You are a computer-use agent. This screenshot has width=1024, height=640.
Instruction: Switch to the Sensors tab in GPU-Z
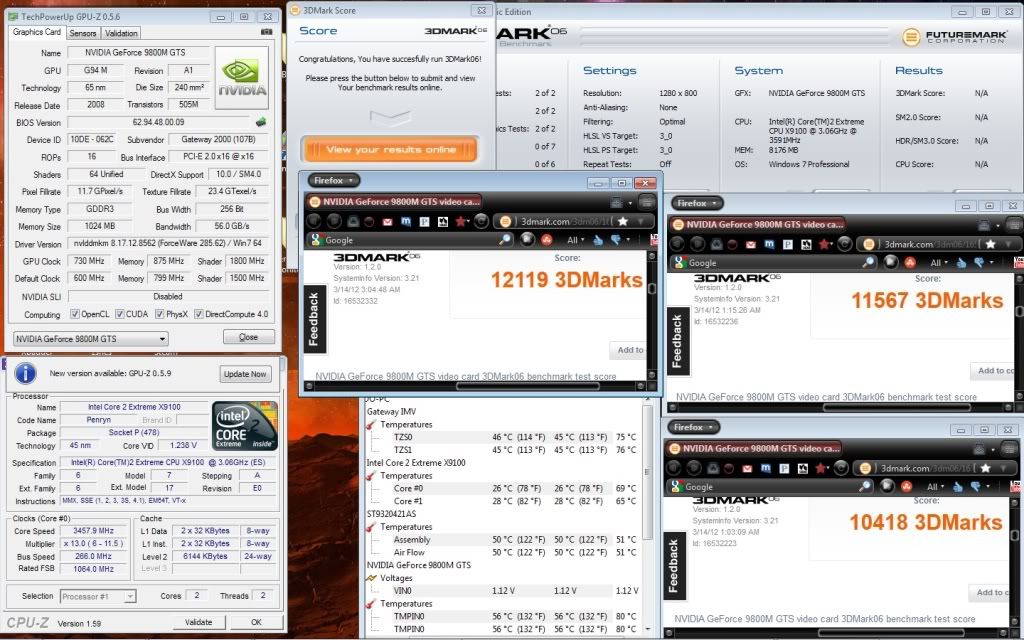pos(83,33)
